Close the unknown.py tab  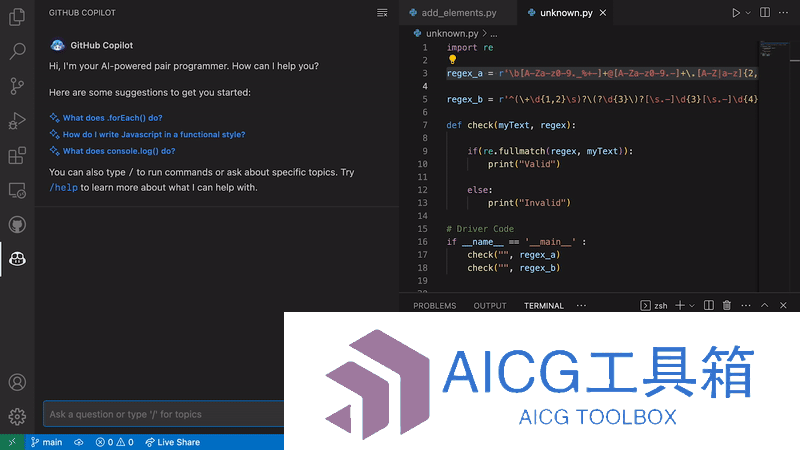pos(603,13)
